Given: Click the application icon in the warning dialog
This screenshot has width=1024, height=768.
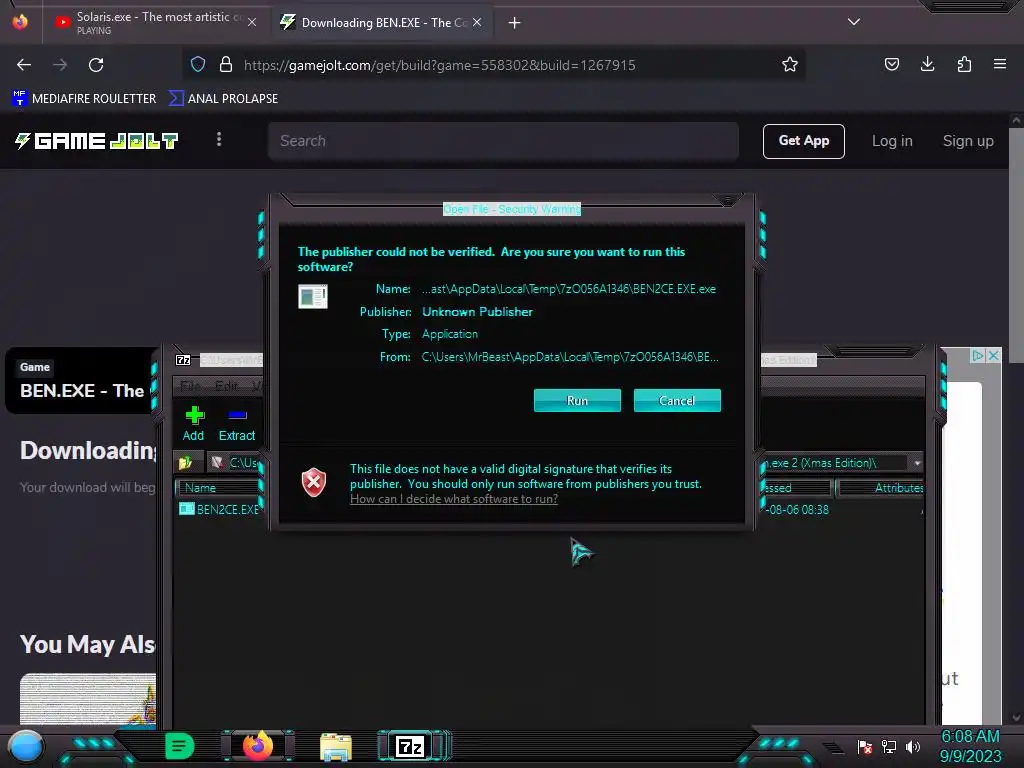Looking at the screenshot, I should pos(313,296).
